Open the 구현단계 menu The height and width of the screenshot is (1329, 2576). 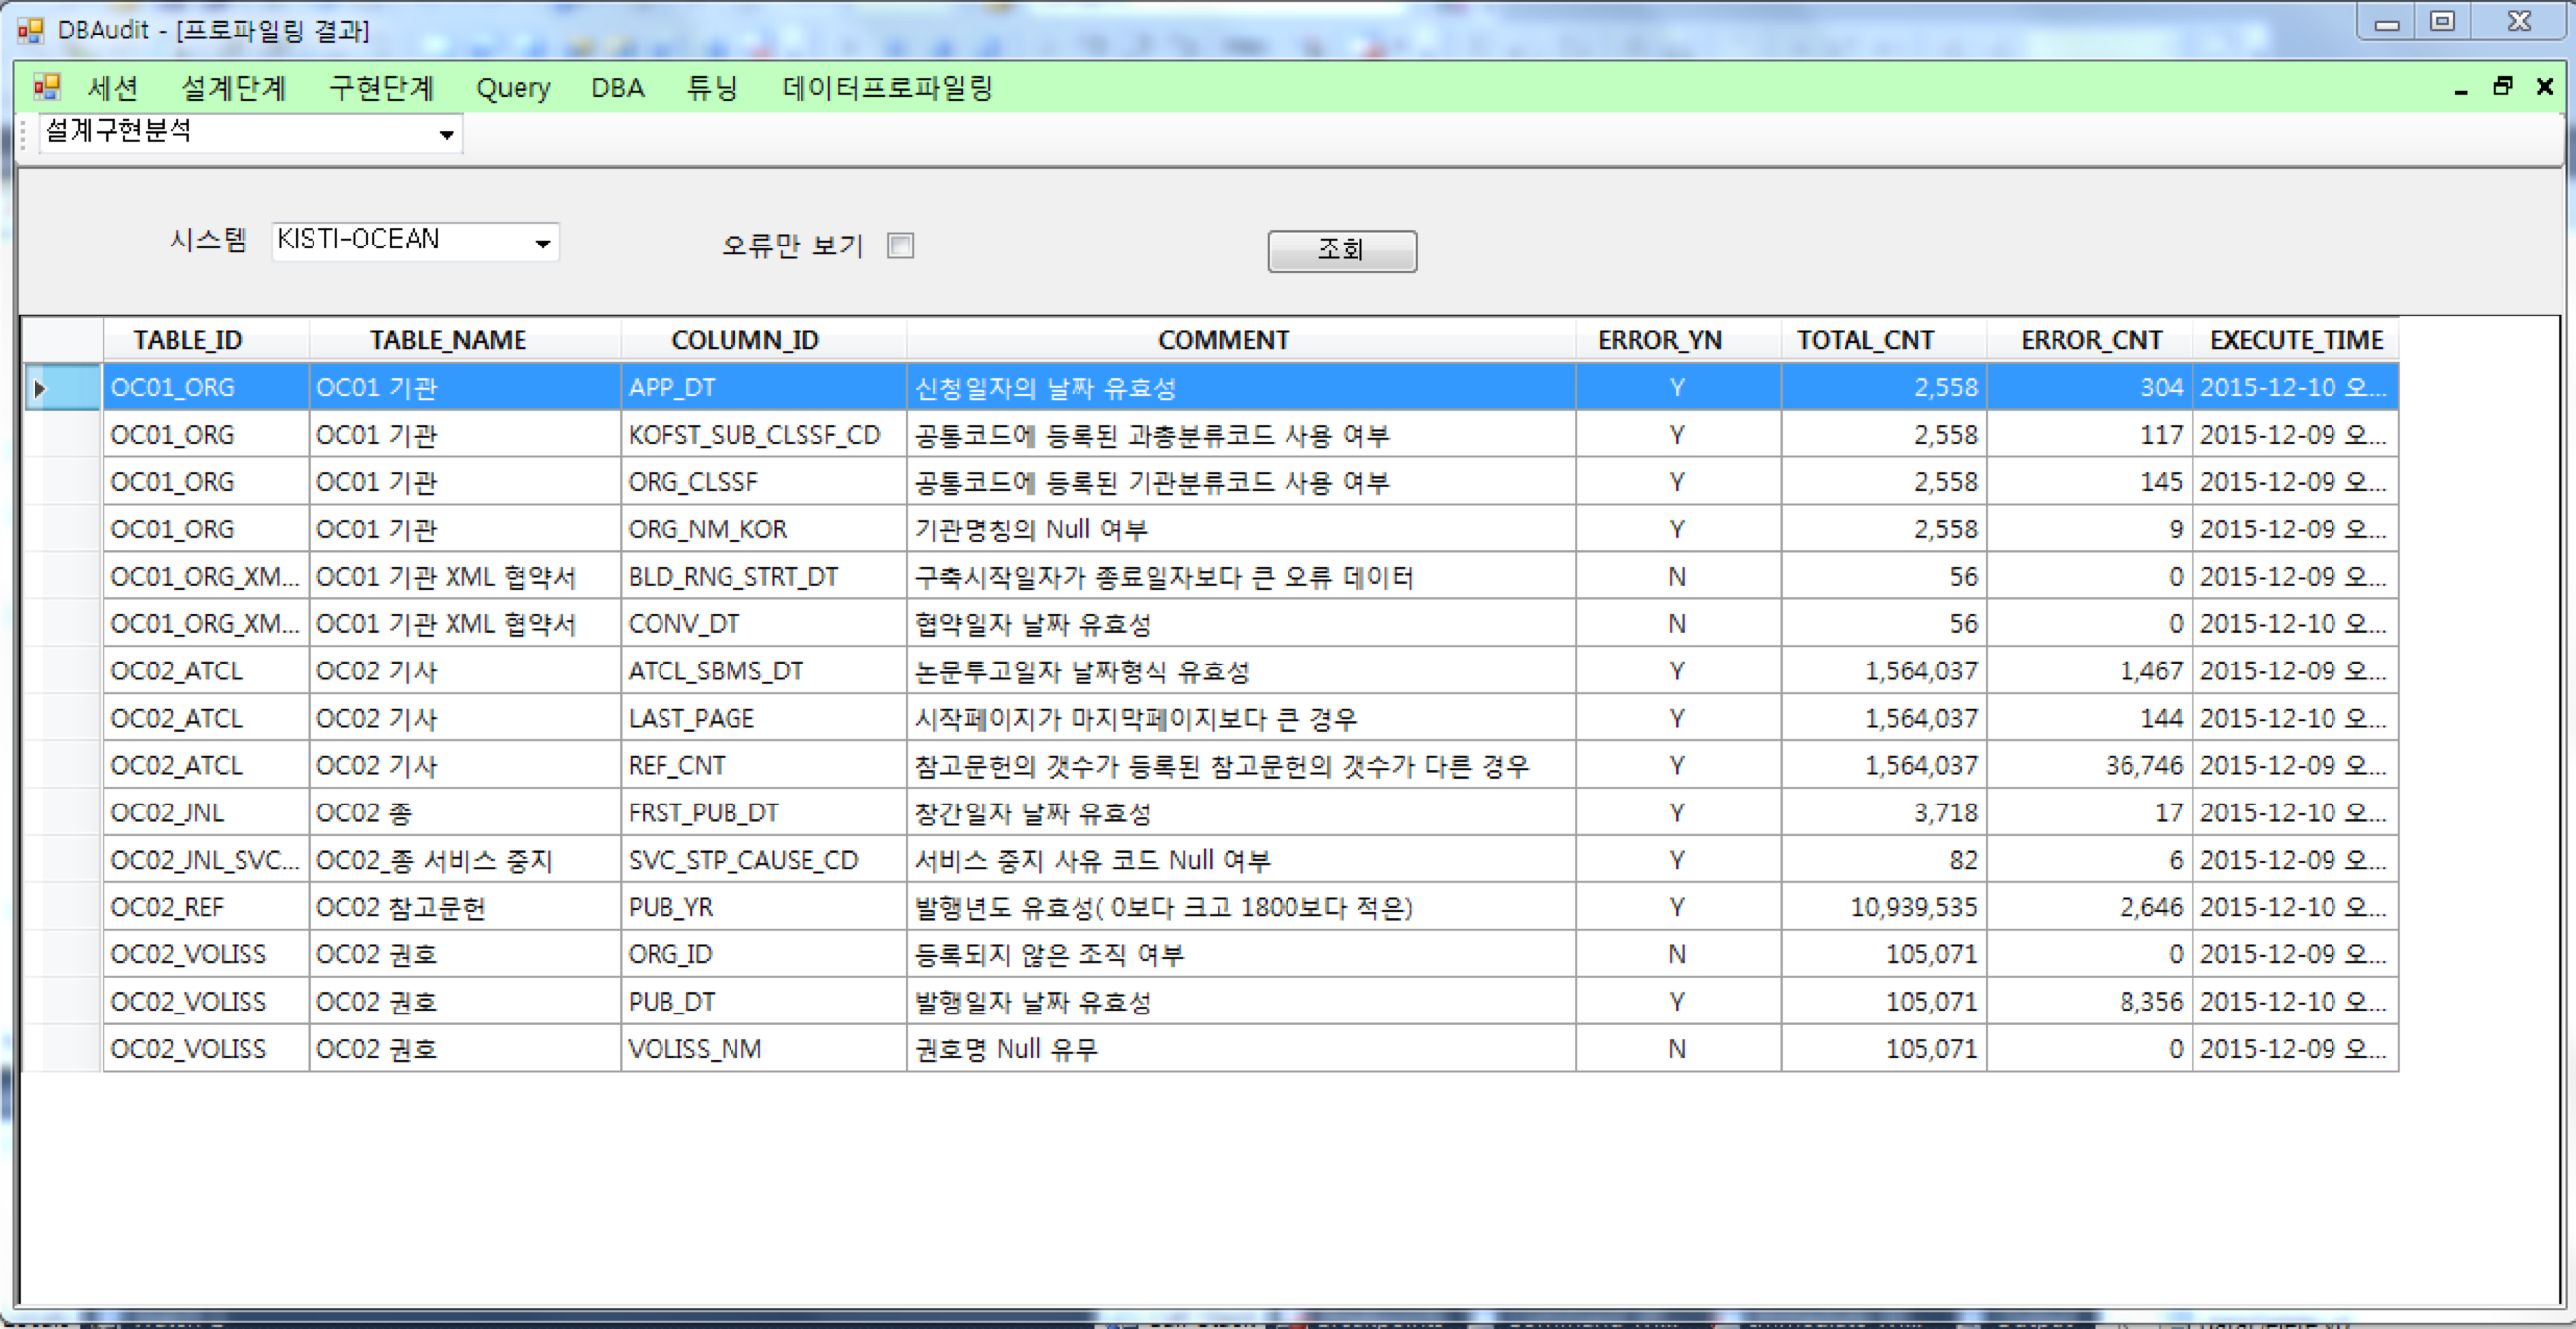coord(381,88)
